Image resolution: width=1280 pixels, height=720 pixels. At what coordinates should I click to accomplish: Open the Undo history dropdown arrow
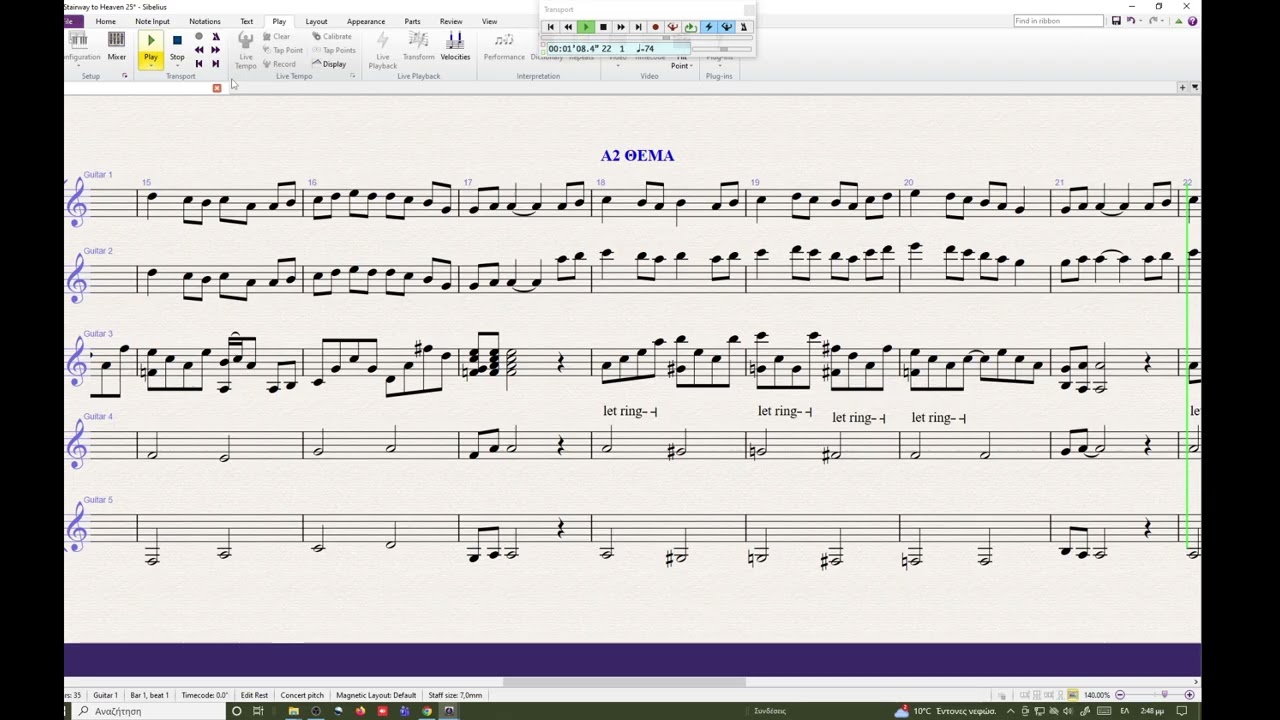pyautogui.click(x=1139, y=21)
